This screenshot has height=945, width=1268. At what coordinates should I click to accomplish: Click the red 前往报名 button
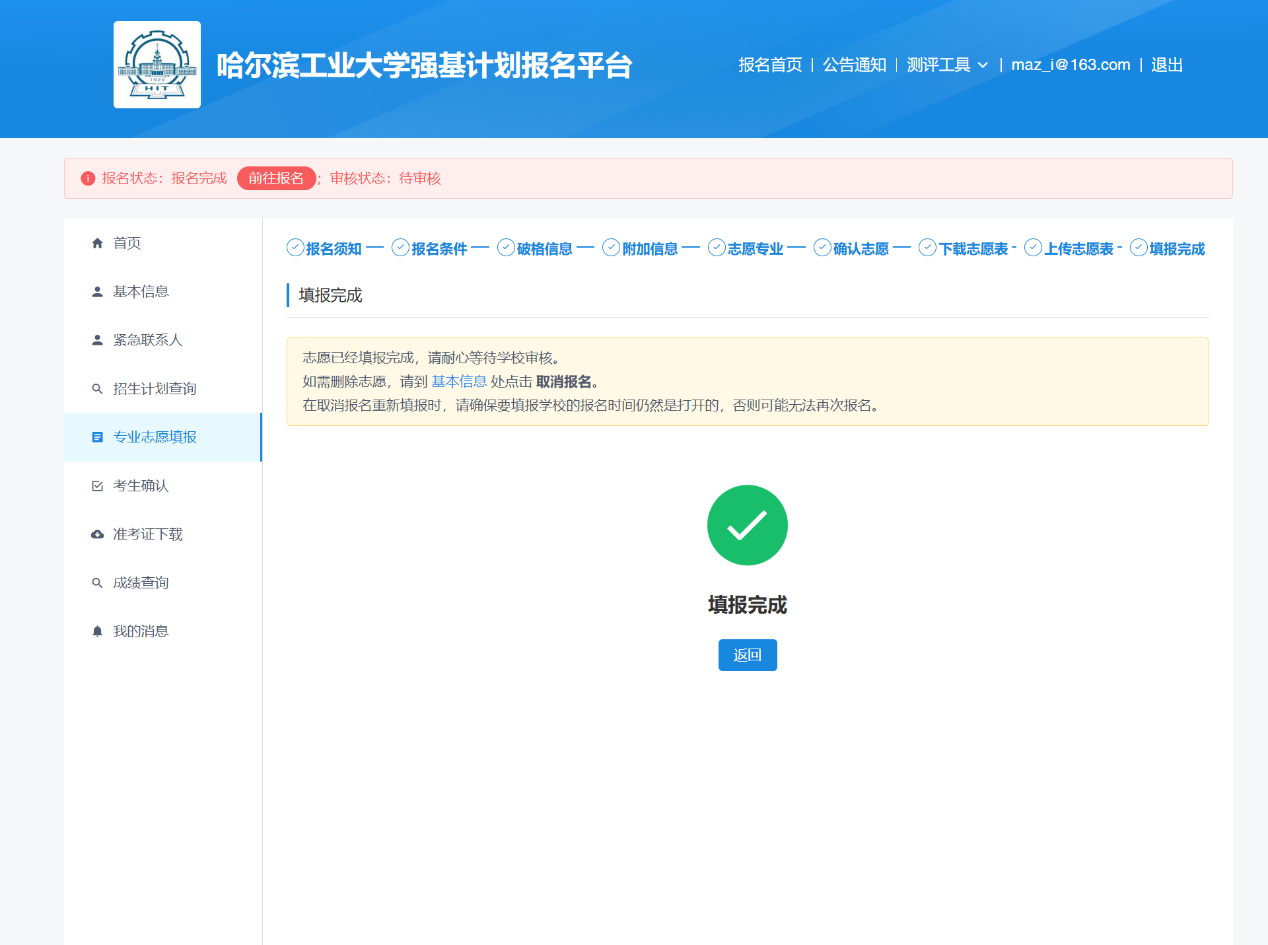tap(276, 178)
